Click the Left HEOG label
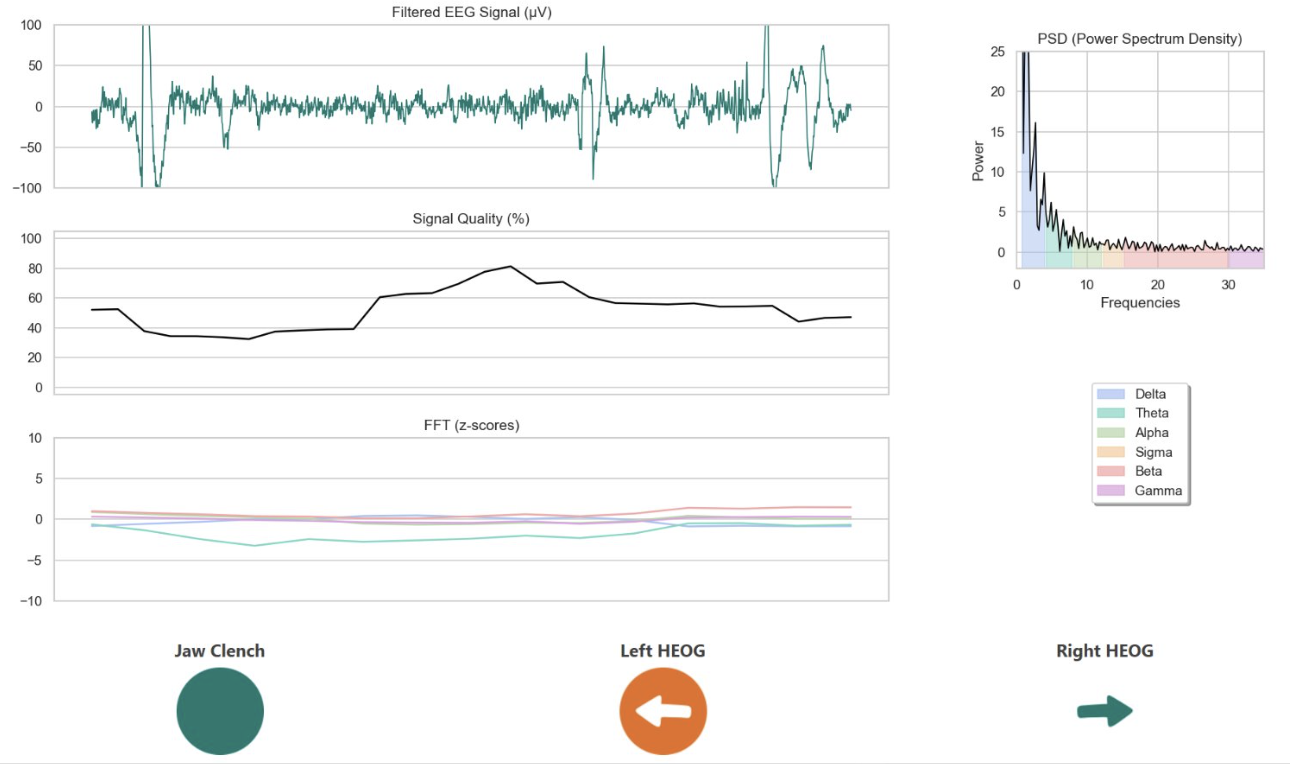The width and height of the screenshot is (1290, 764). click(663, 651)
